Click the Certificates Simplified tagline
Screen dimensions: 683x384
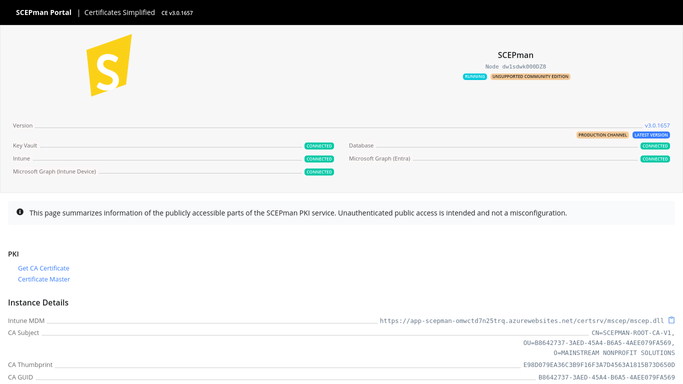click(119, 13)
